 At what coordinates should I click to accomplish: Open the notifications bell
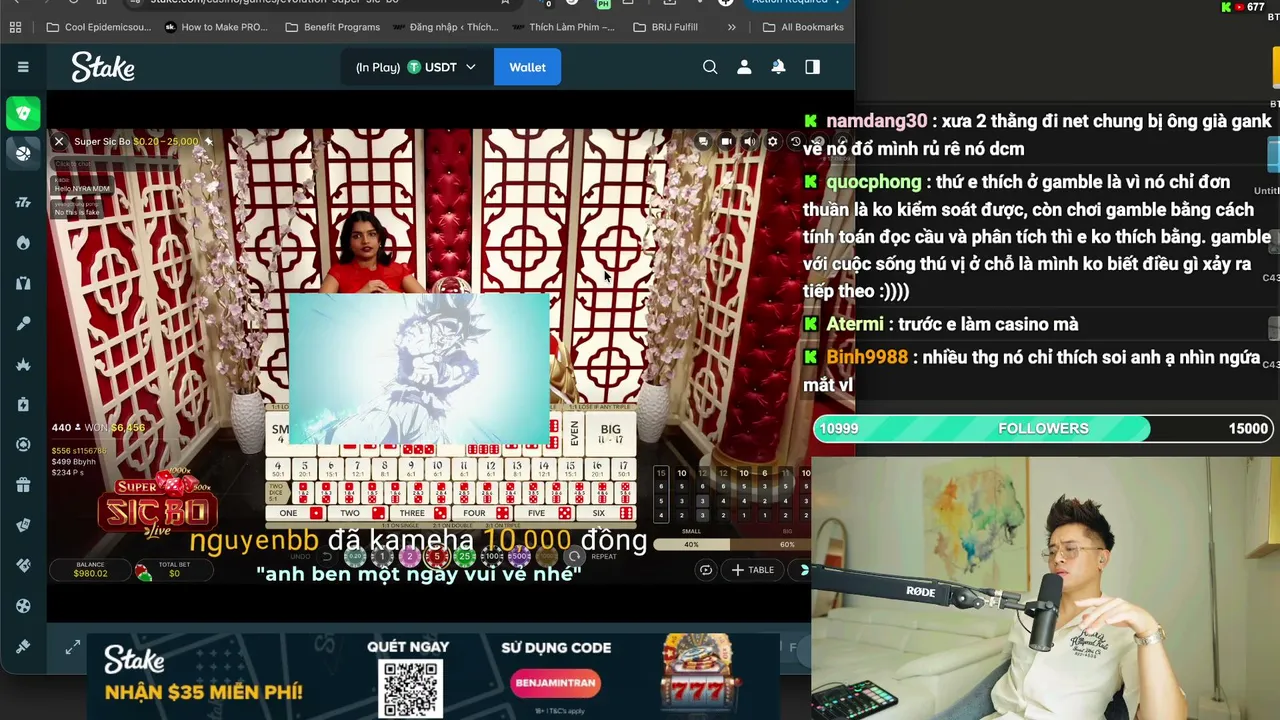[778, 67]
